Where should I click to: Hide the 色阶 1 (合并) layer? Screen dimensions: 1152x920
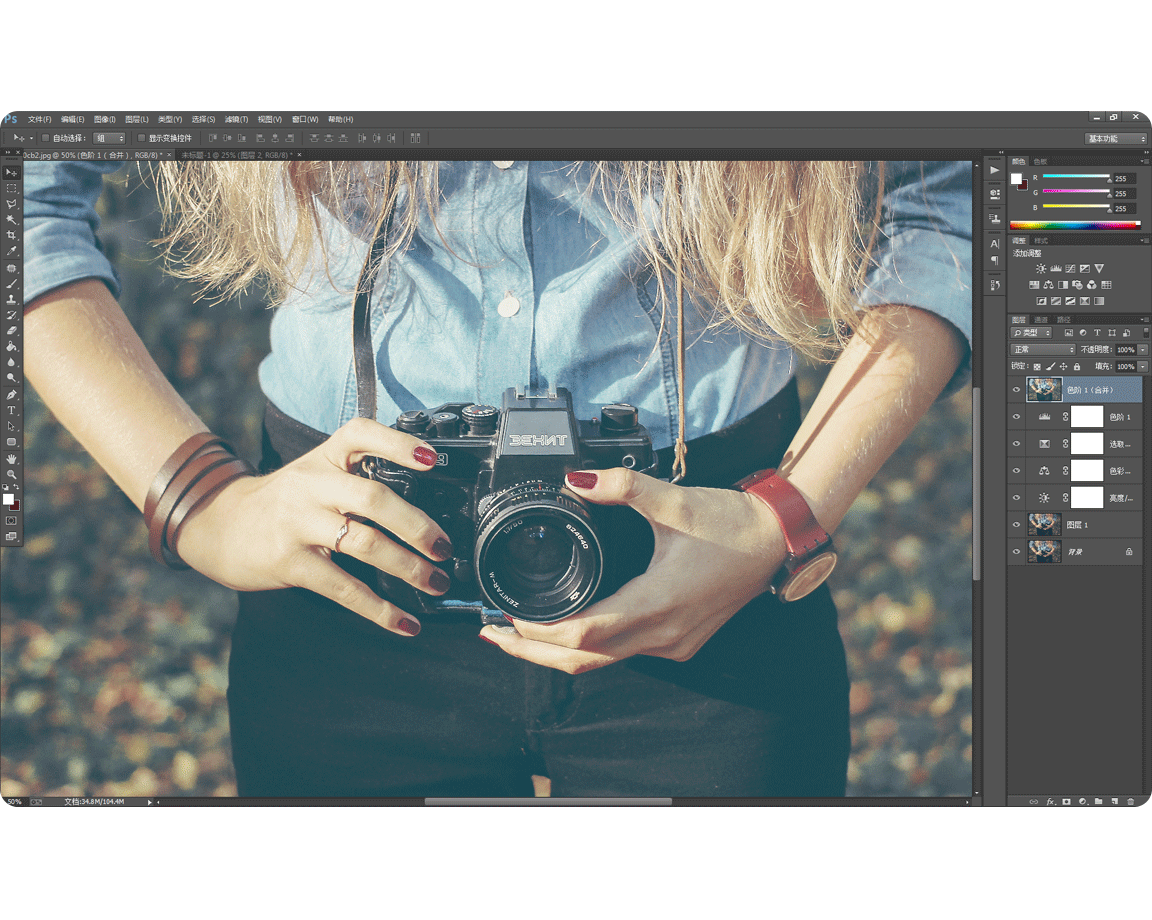coord(1017,389)
